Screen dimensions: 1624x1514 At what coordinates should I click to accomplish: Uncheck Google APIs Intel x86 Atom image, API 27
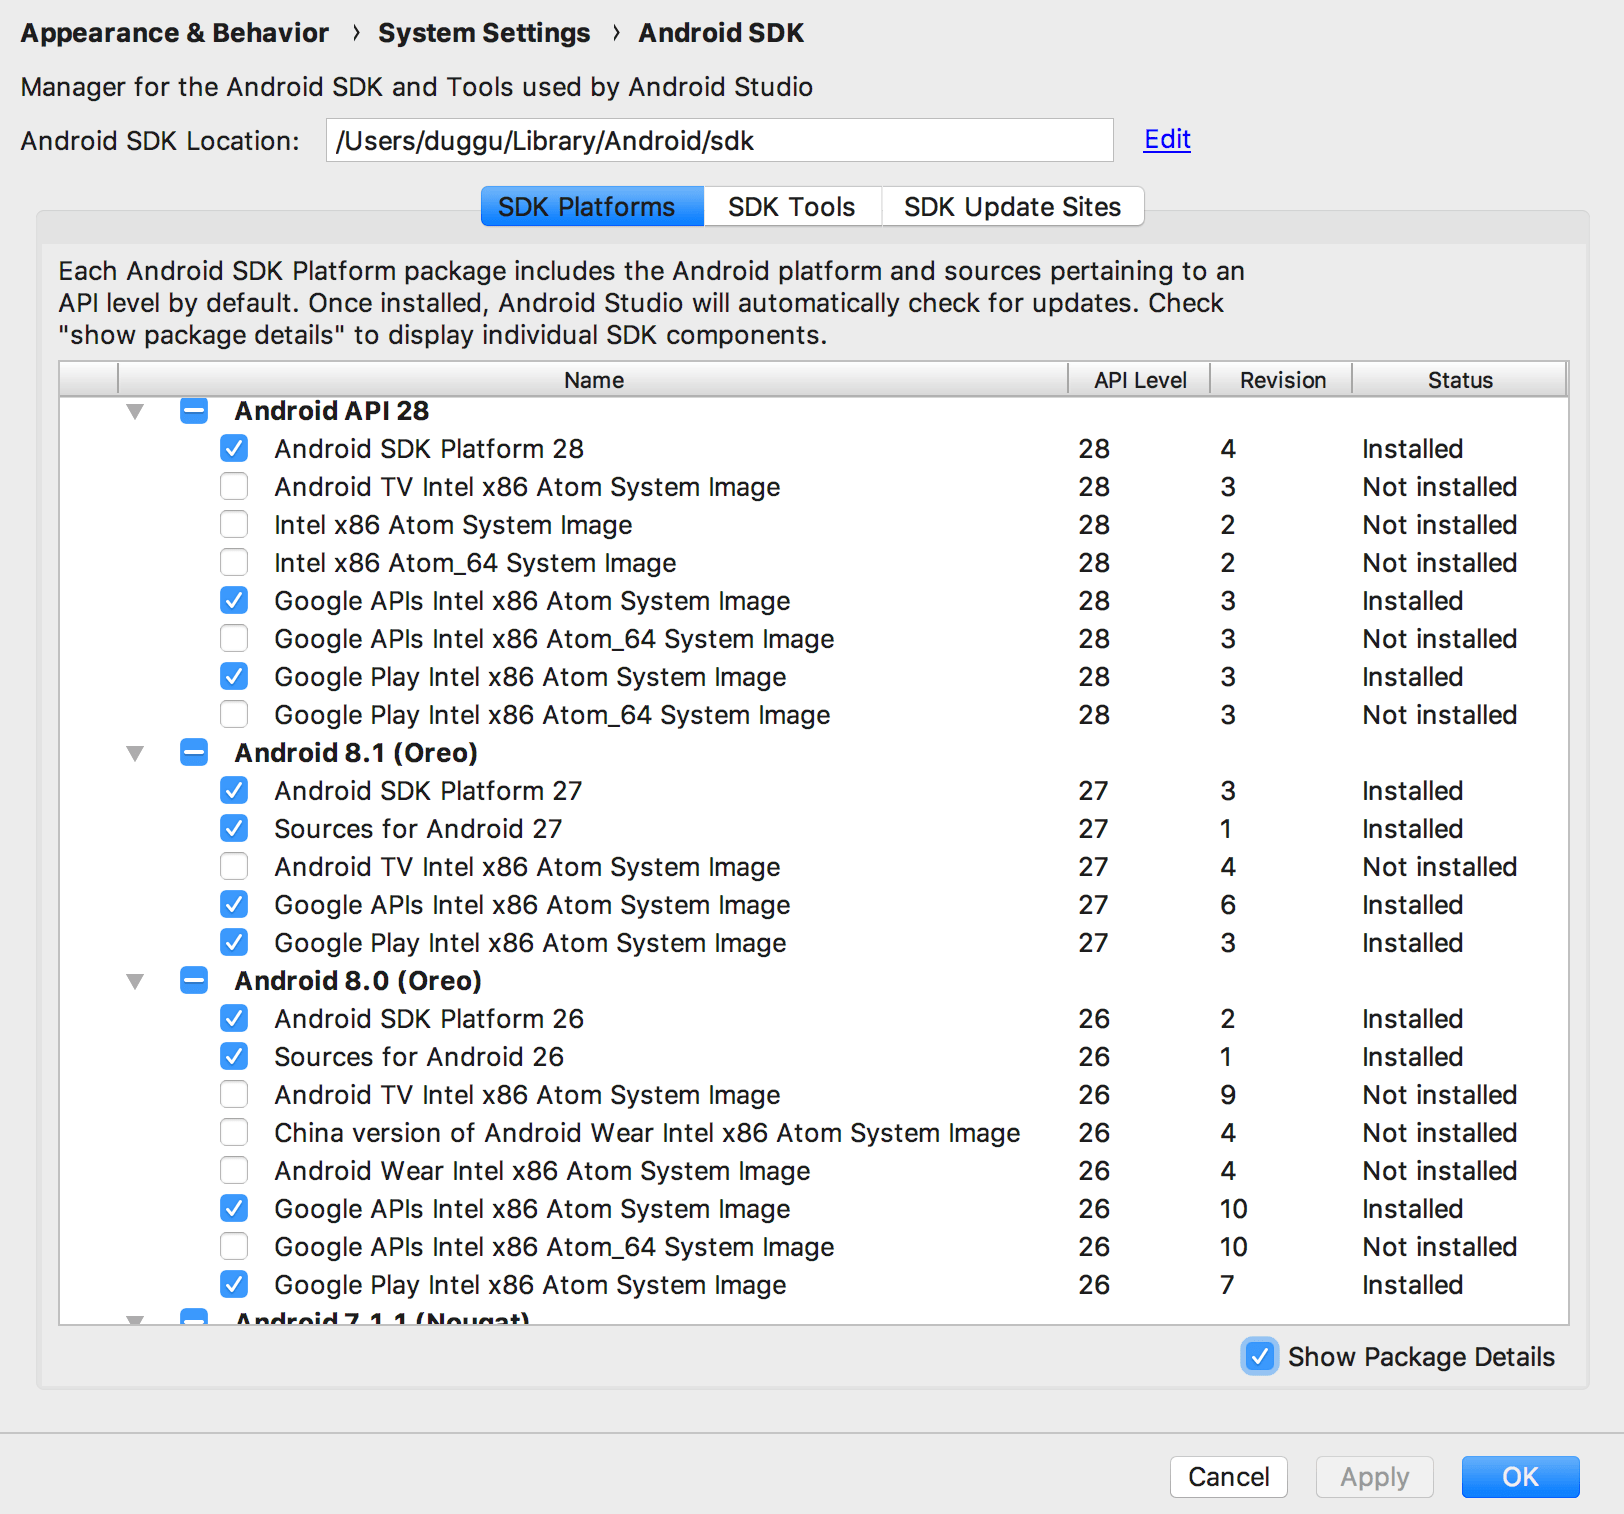(x=234, y=905)
